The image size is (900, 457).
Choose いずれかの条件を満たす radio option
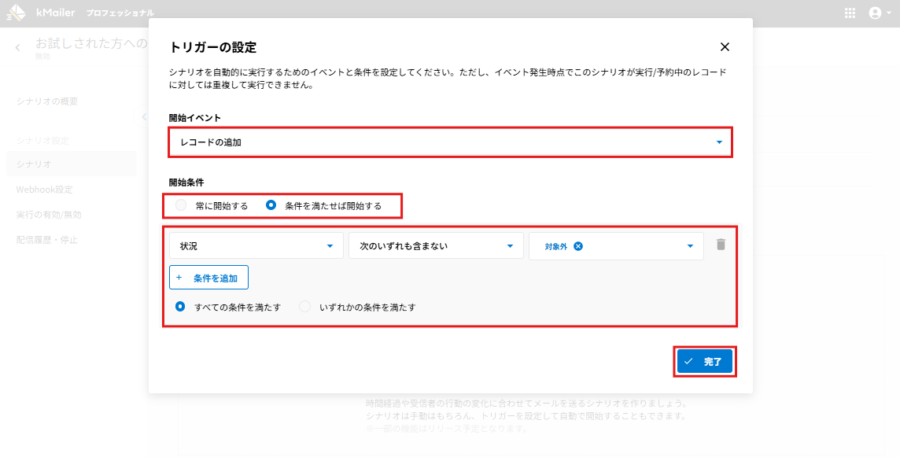pos(306,307)
